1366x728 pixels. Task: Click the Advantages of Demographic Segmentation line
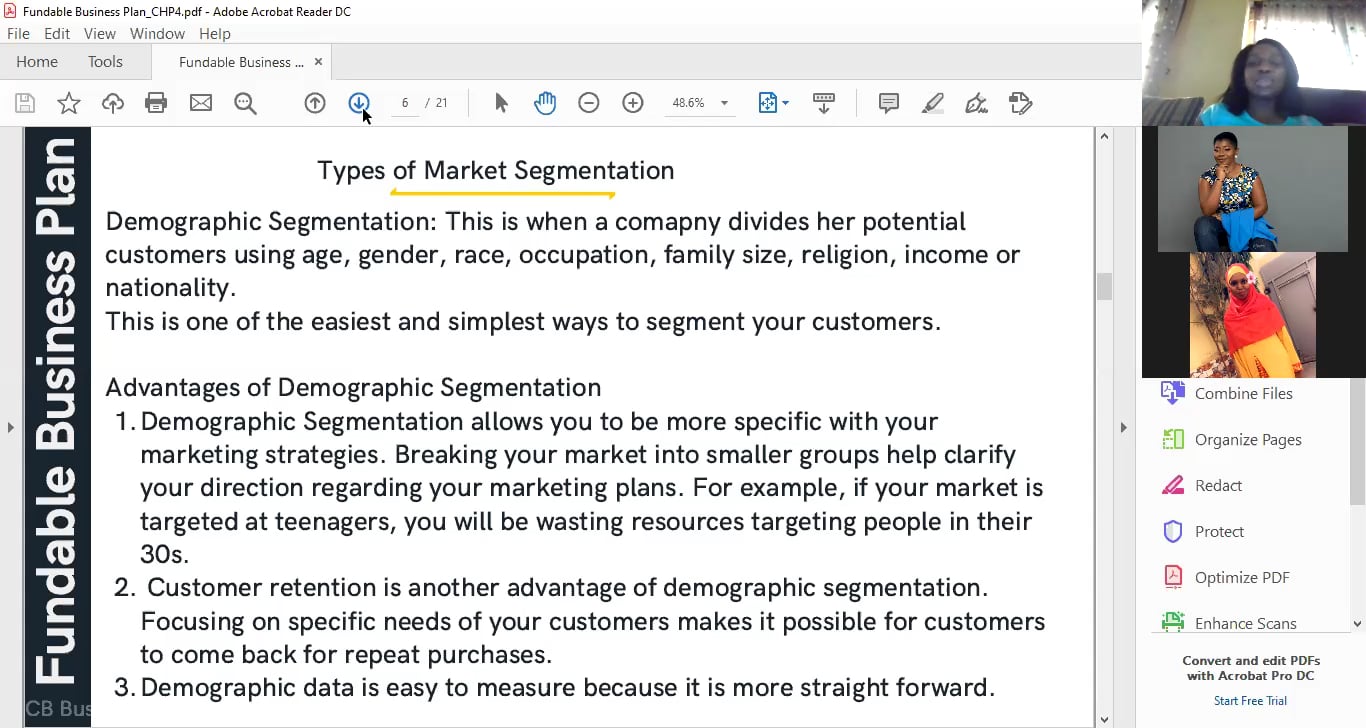pos(353,387)
